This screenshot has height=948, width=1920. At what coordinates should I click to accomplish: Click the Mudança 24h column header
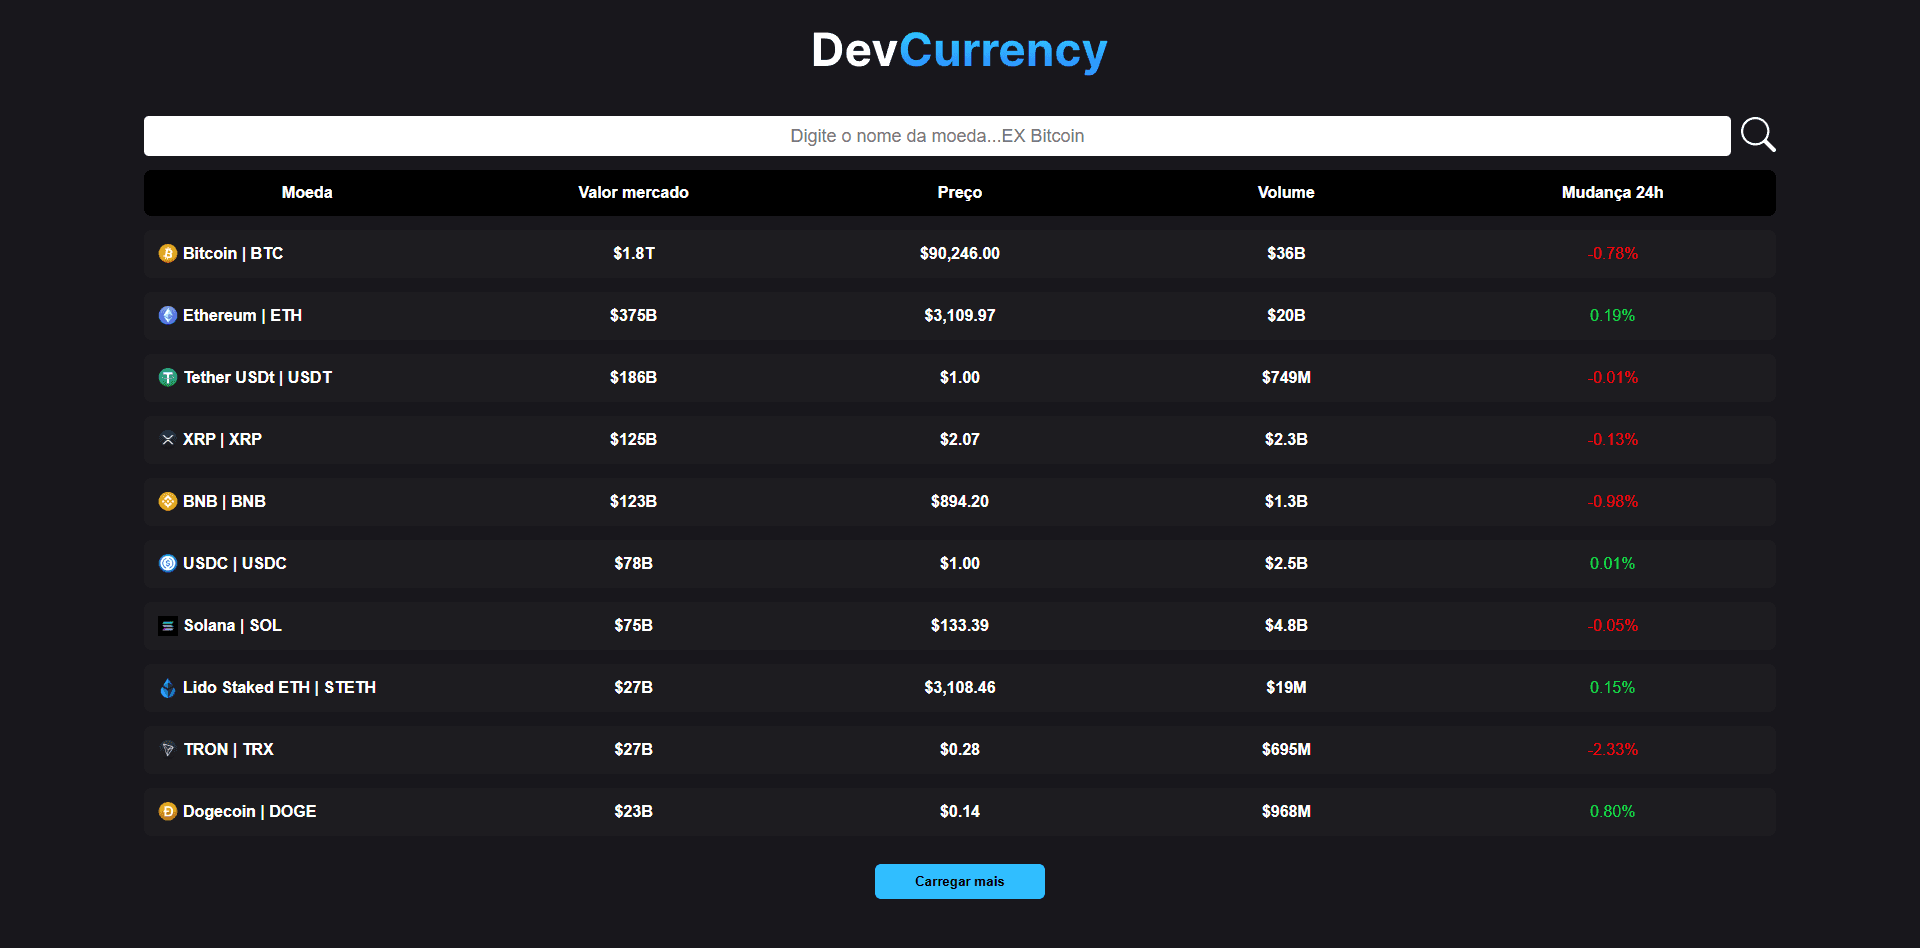1612,193
